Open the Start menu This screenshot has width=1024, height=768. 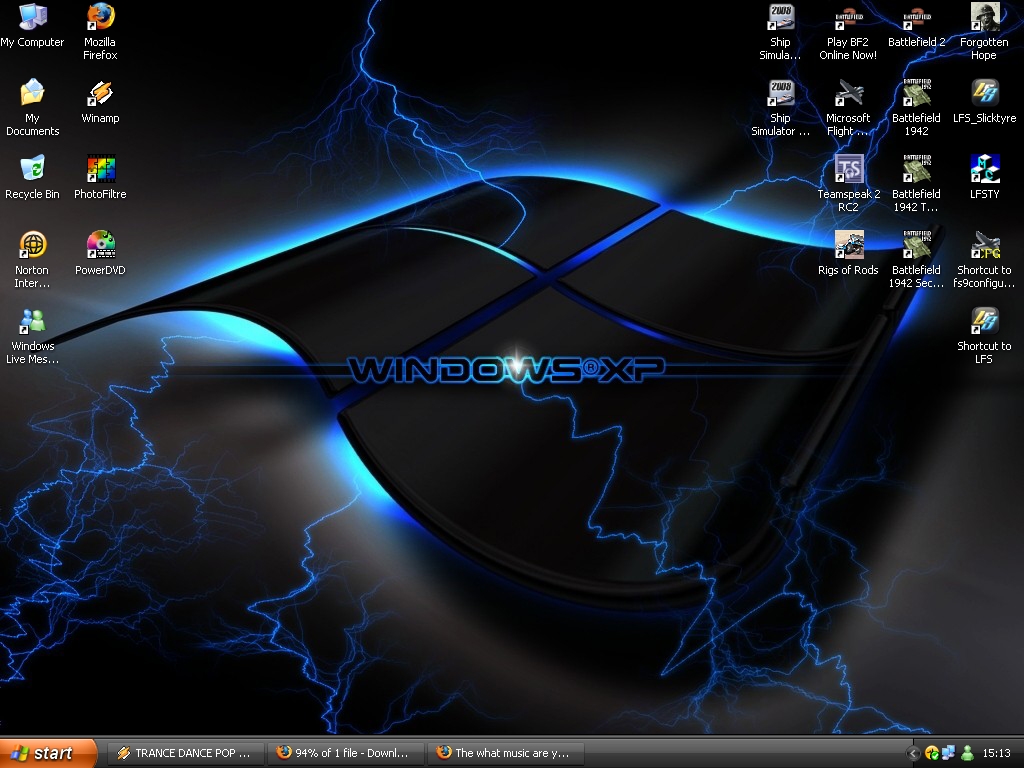tap(48, 753)
